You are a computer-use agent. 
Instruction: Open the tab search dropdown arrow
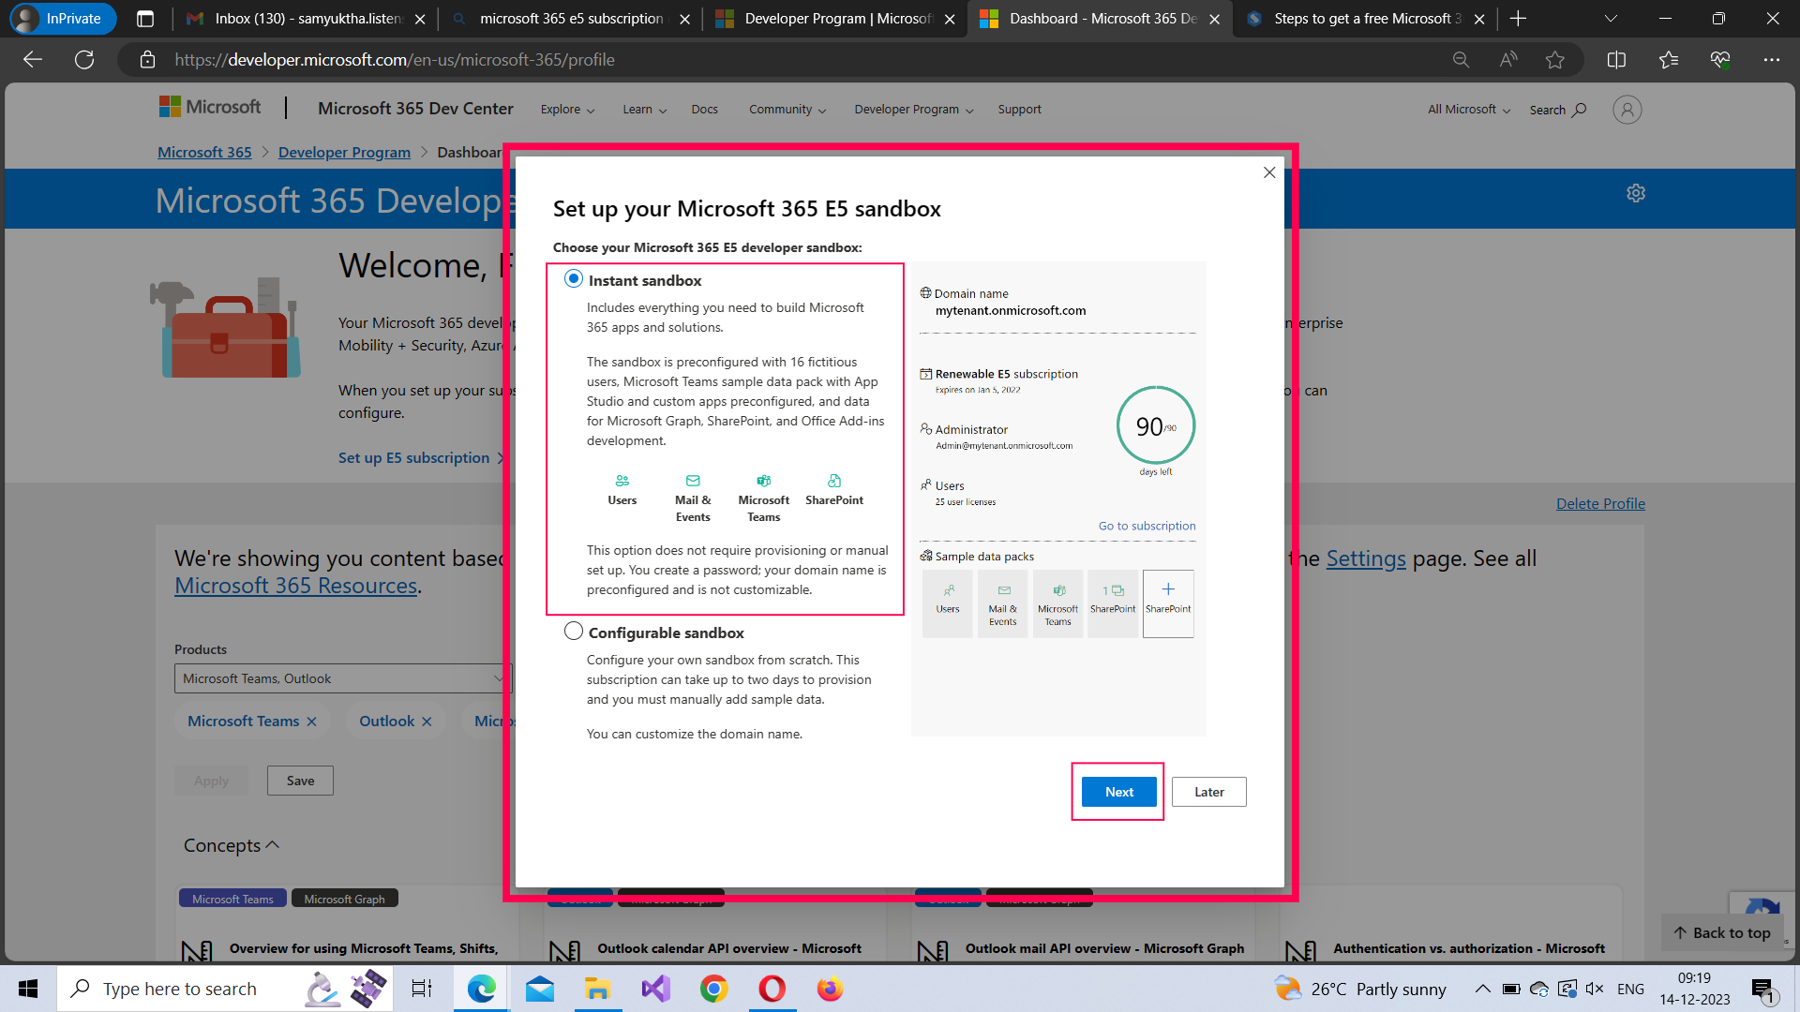[1610, 19]
